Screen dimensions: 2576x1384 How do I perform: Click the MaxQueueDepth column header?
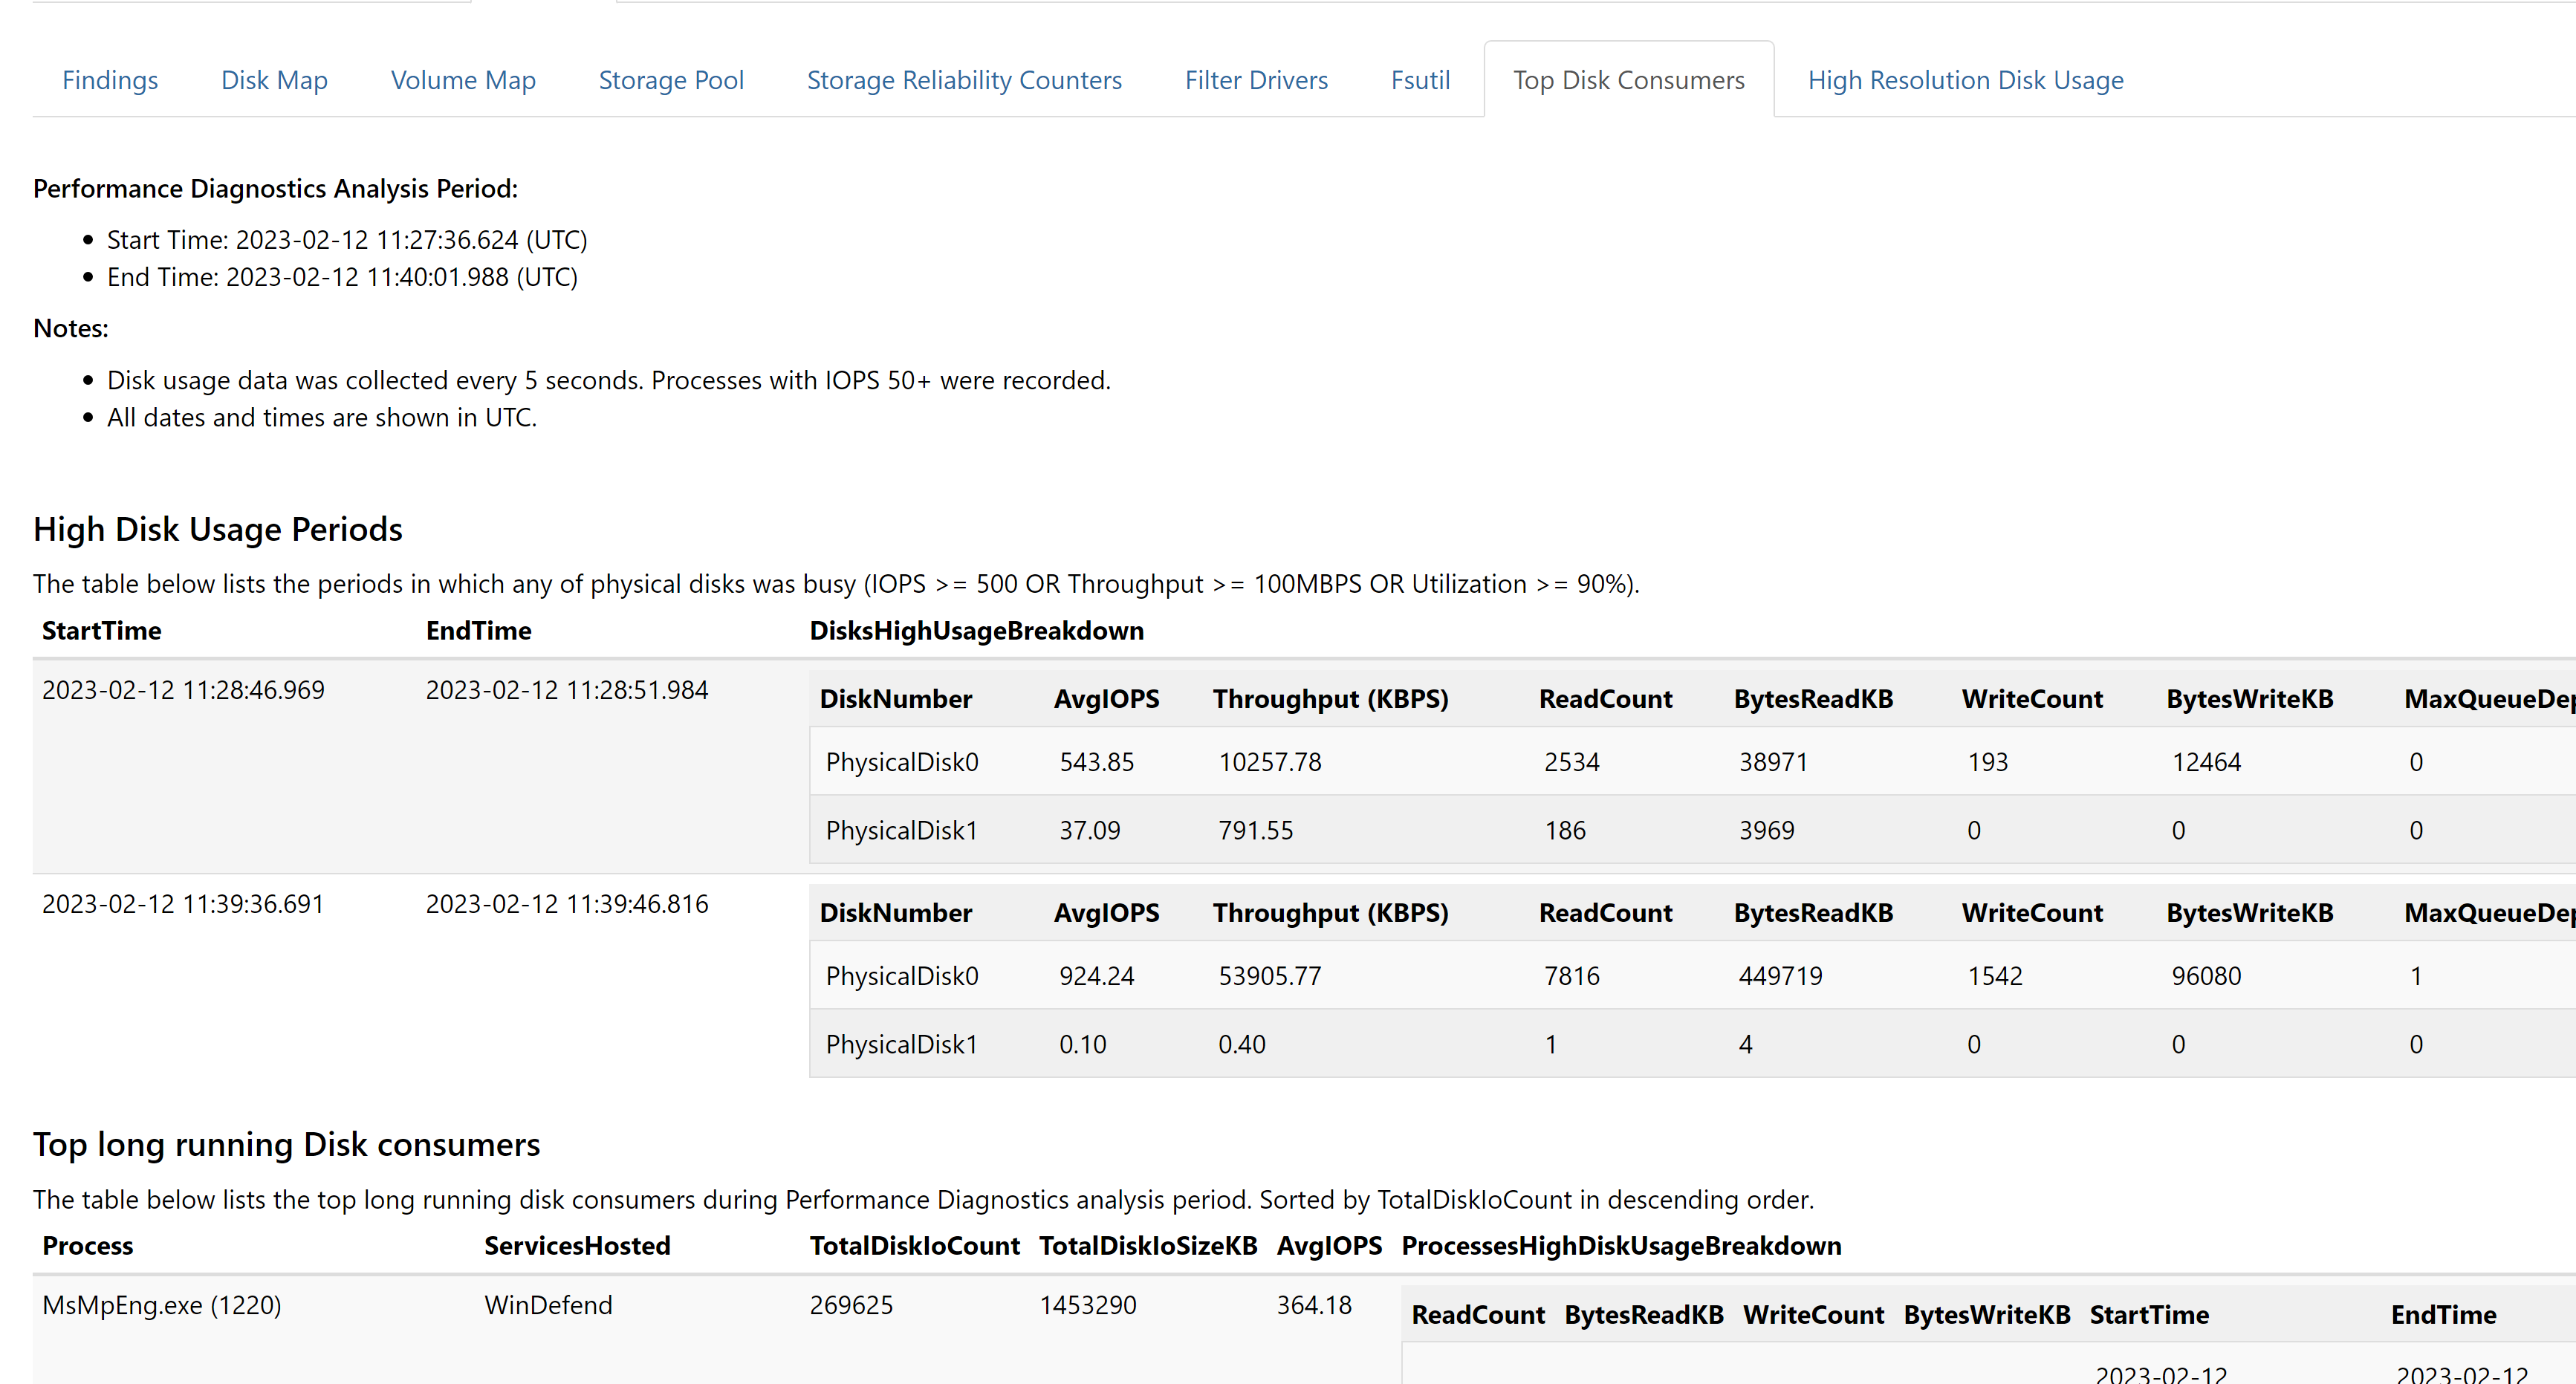pyautogui.click(x=2487, y=698)
